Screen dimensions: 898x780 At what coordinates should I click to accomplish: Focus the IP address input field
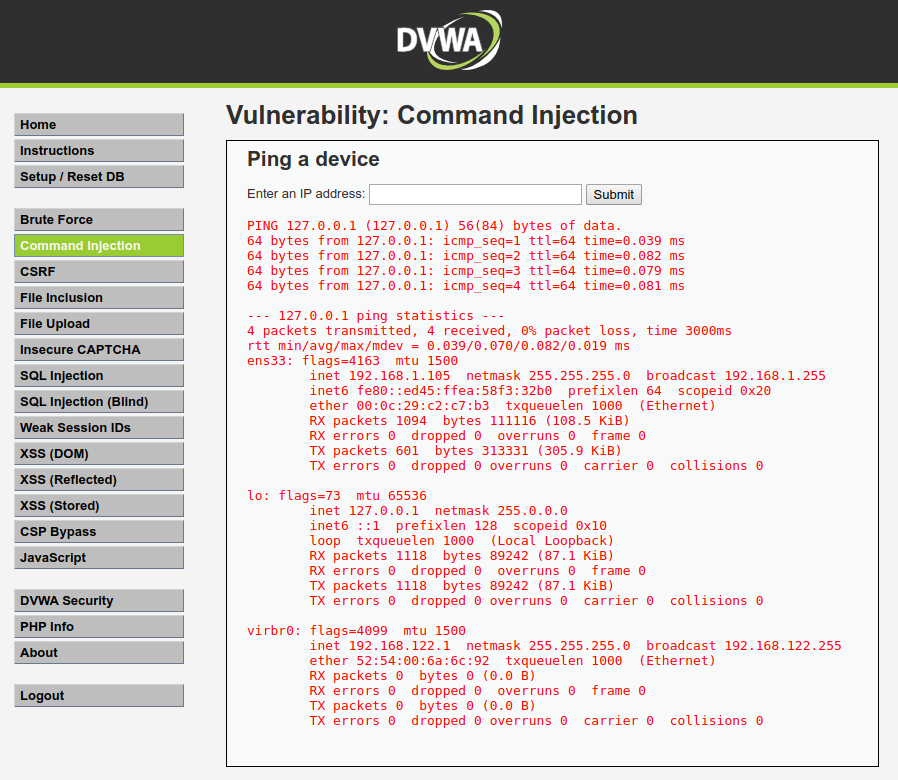(x=475, y=195)
